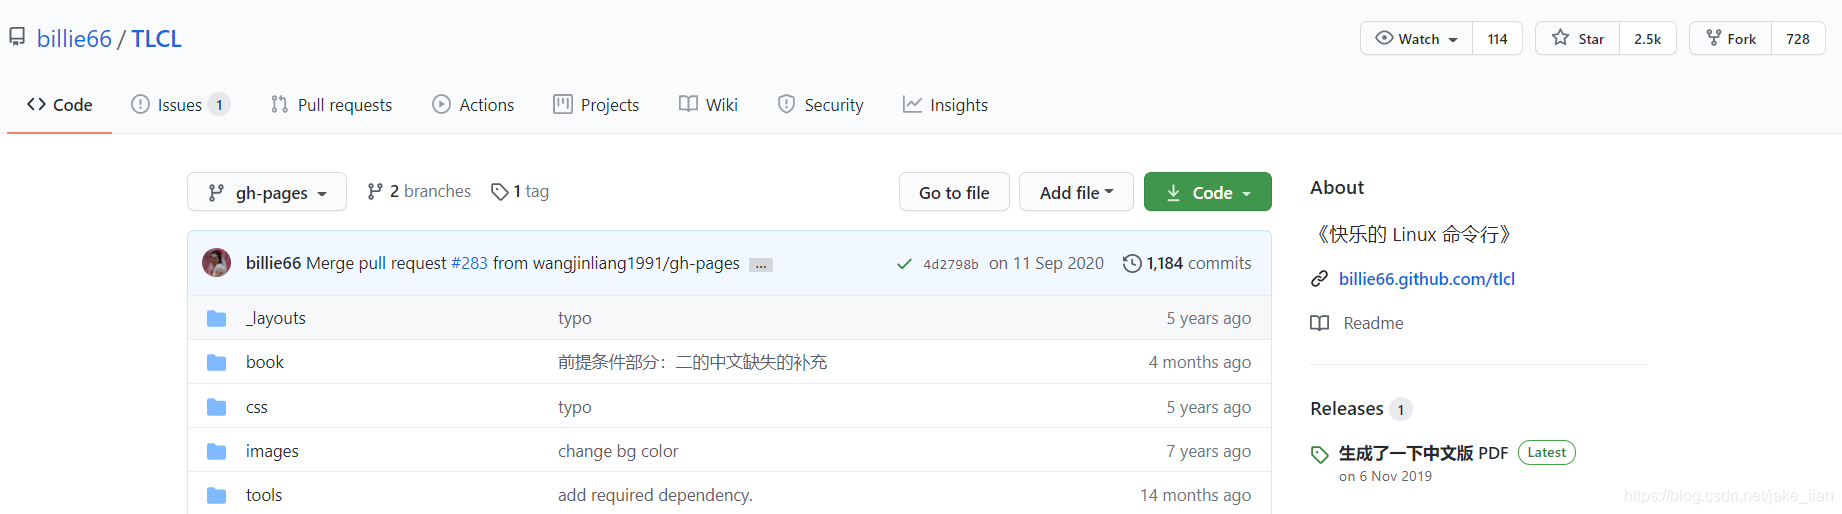Open the Watch notifications dropdown
Image resolution: width=1842 pixels, height=514 pixels.
click(1416, 38)
